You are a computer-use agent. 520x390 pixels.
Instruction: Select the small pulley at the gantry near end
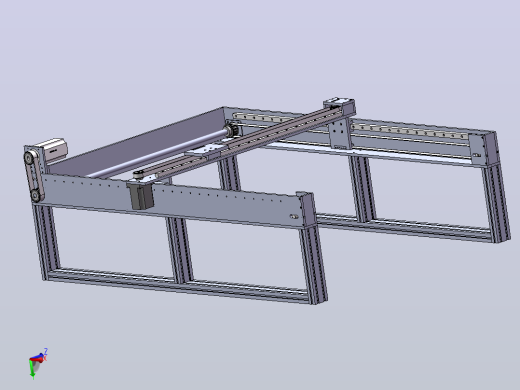[x=139, y=174]
